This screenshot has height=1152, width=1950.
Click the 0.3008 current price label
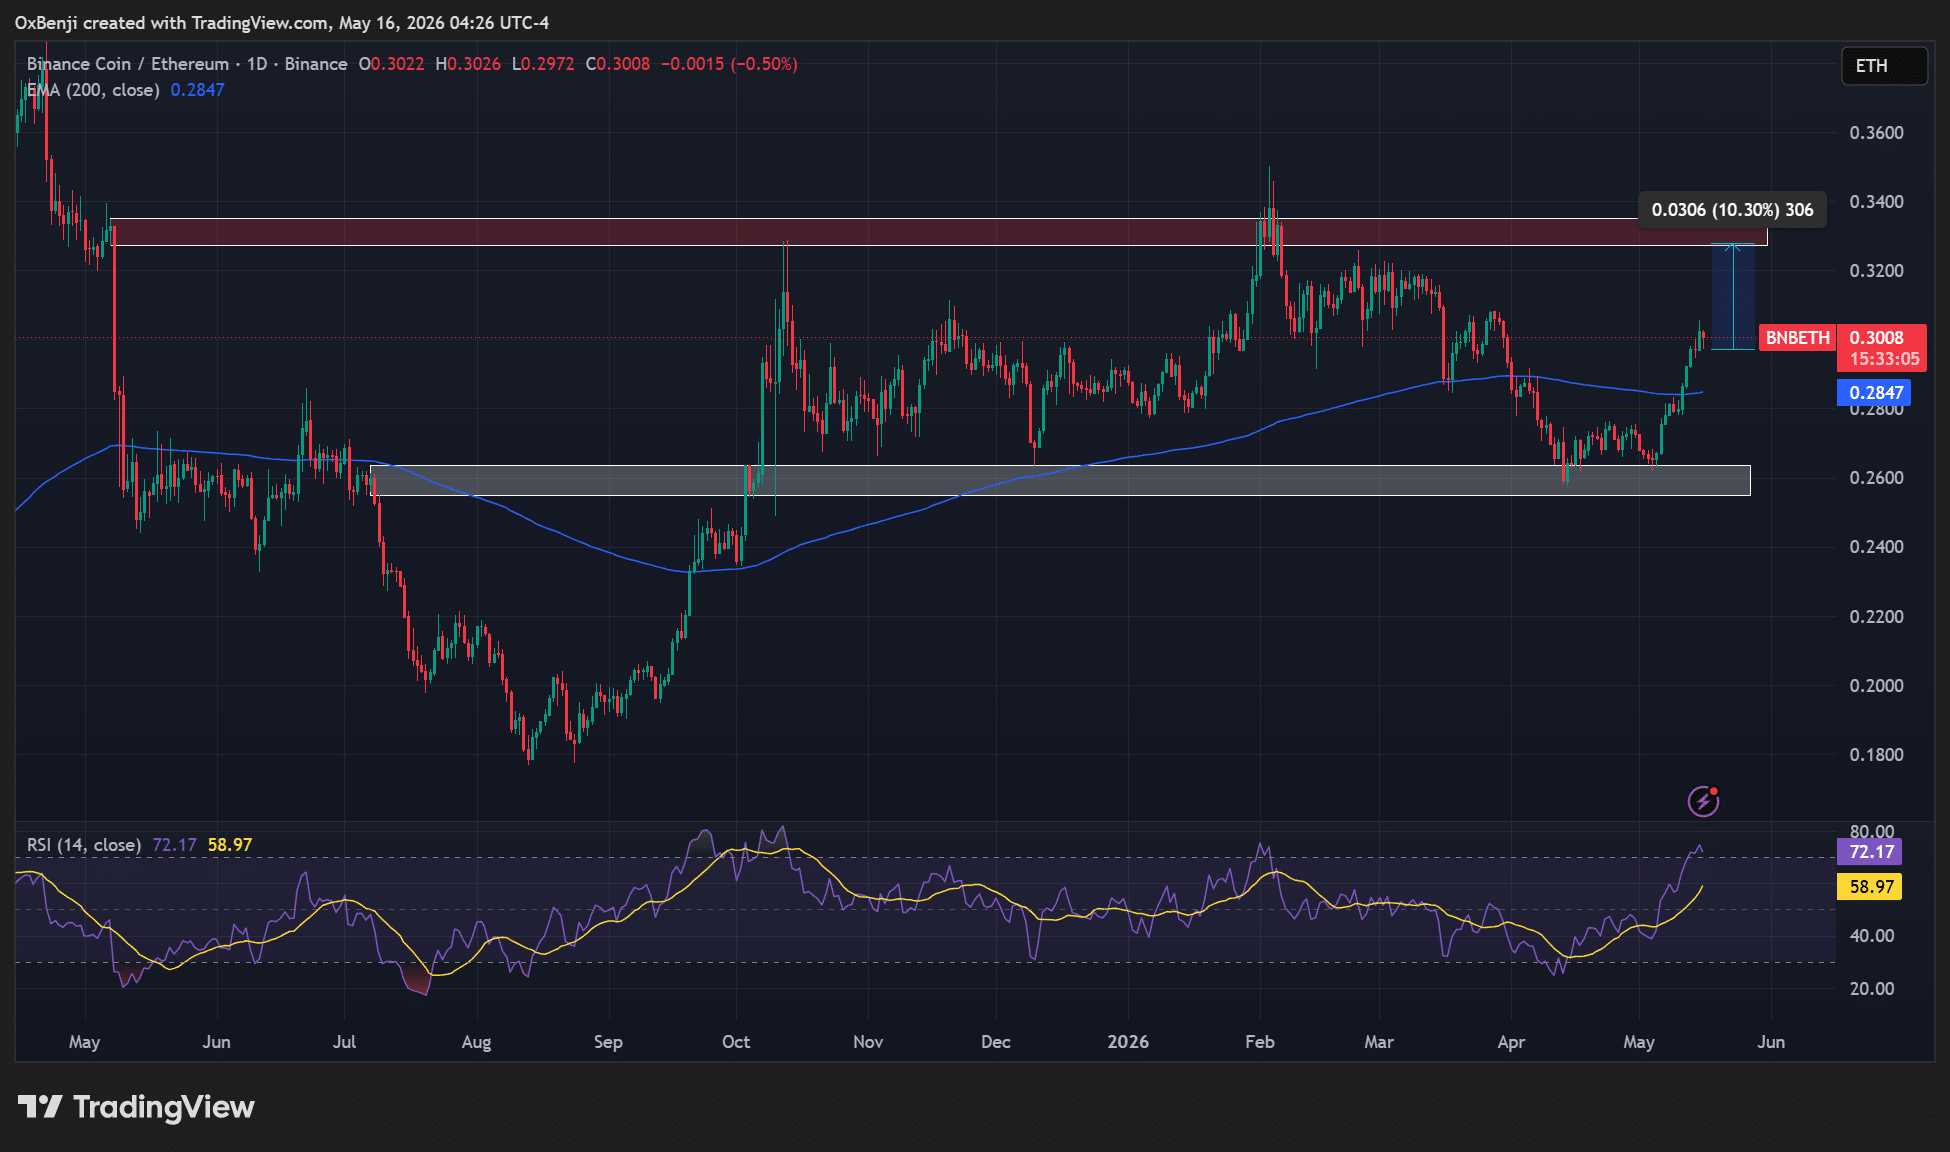click(x=1877, y=338)
